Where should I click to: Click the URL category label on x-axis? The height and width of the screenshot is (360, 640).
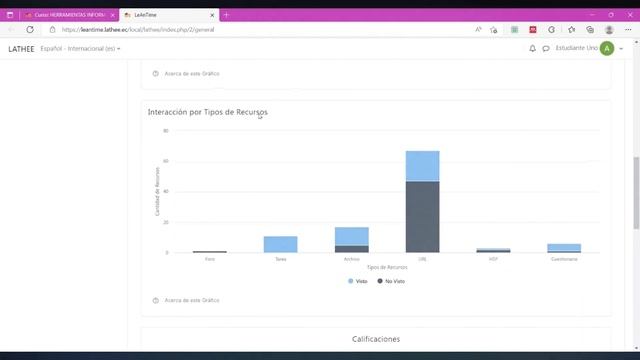pyautogui.click(x=422, y=259)
